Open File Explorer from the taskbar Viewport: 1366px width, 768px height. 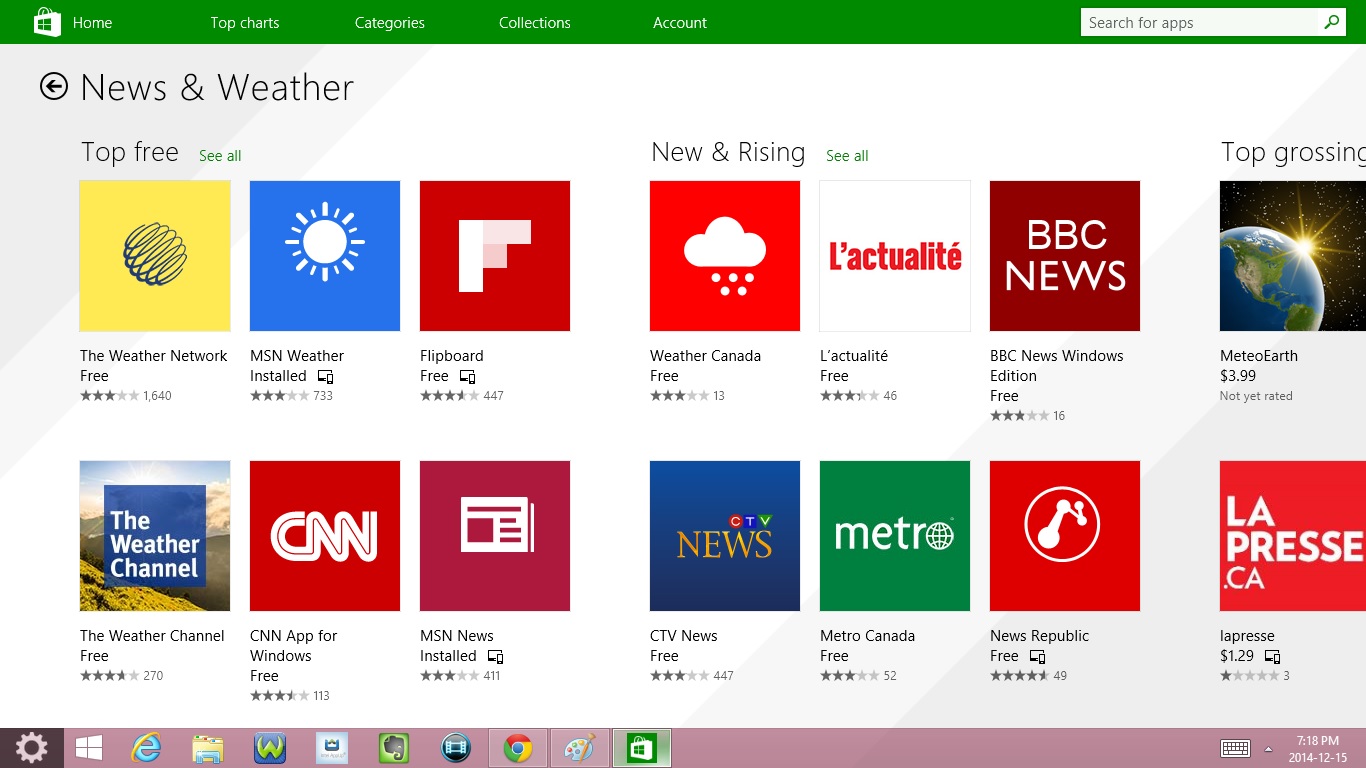pos(208,748)
